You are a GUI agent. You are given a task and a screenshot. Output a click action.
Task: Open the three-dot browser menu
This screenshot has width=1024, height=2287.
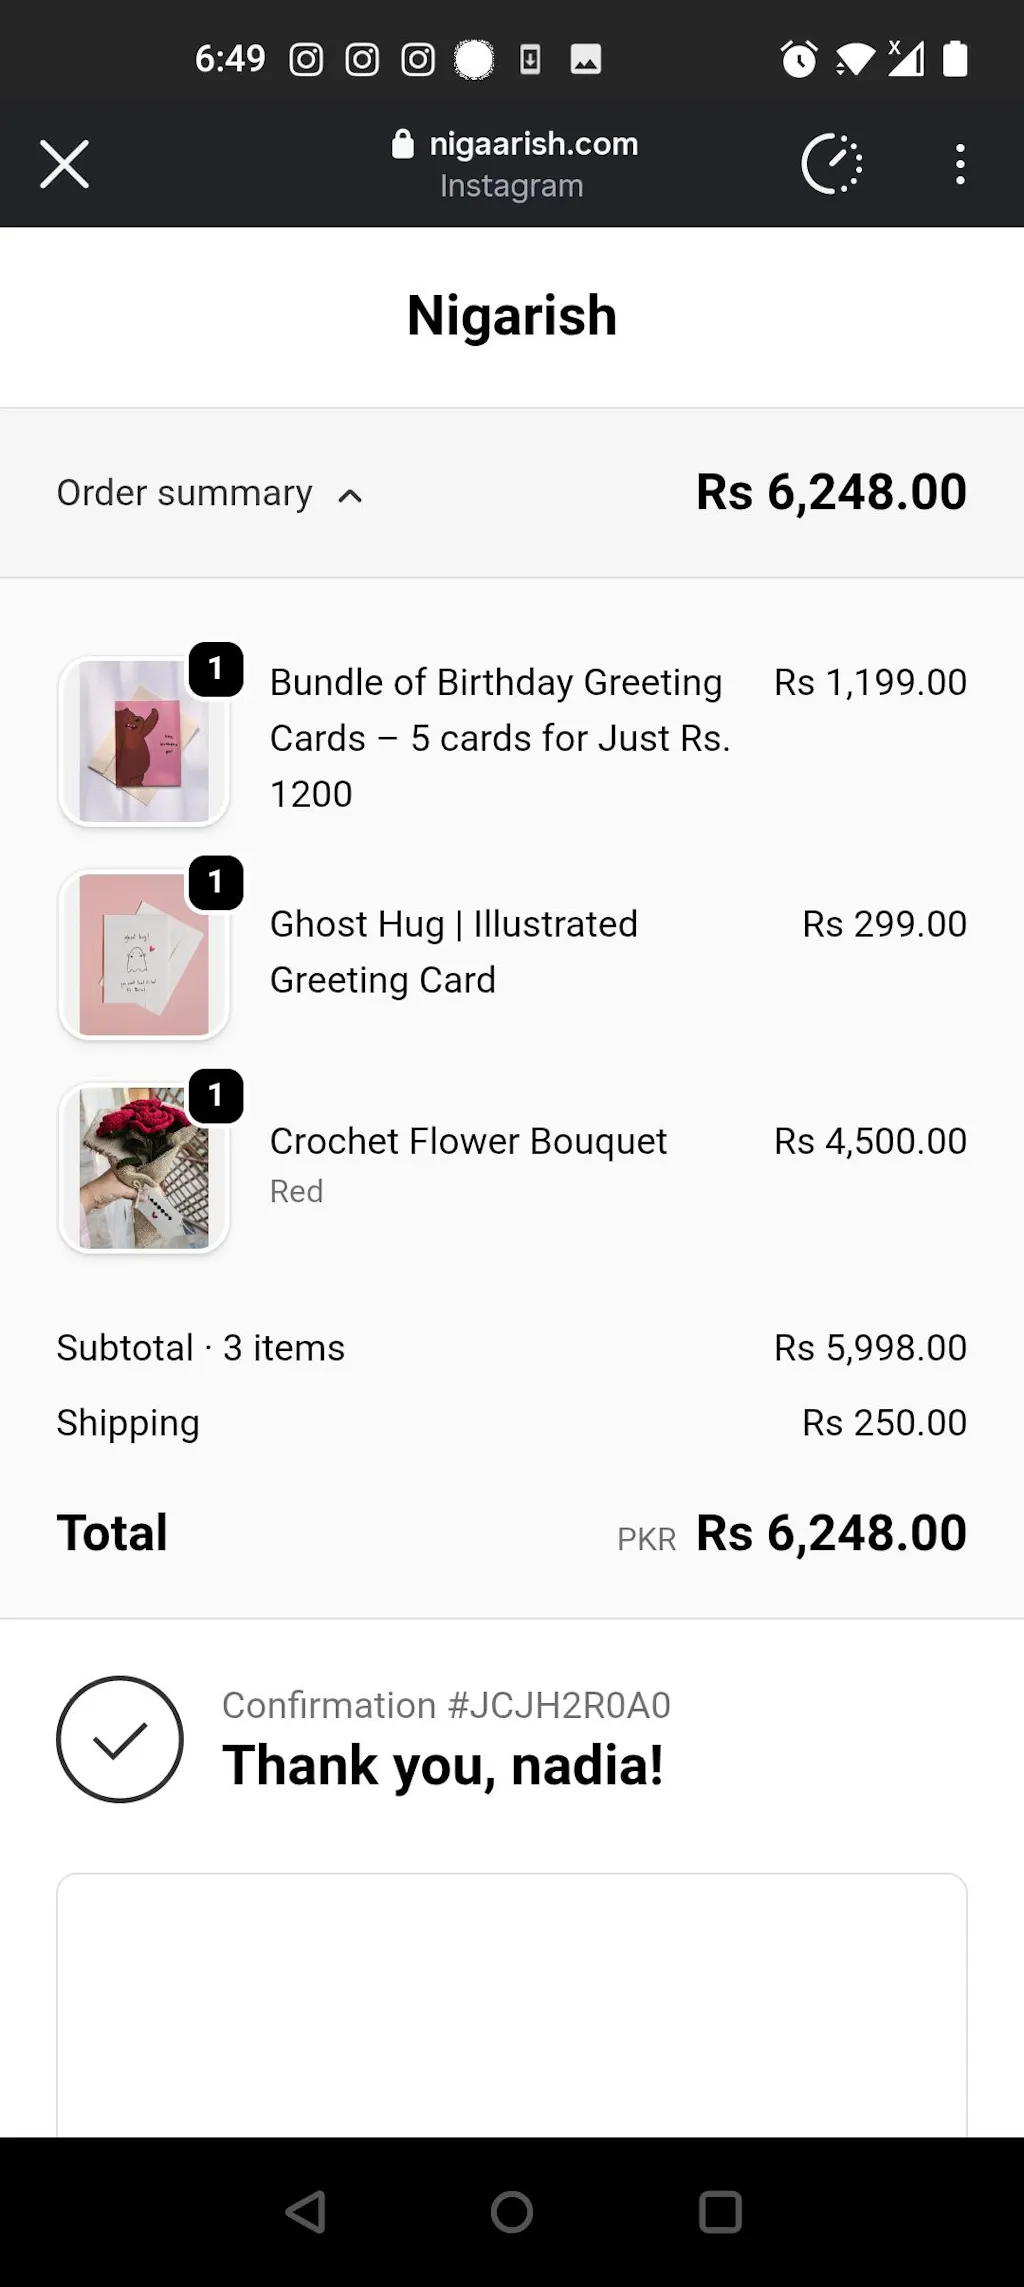coord(960,164)
